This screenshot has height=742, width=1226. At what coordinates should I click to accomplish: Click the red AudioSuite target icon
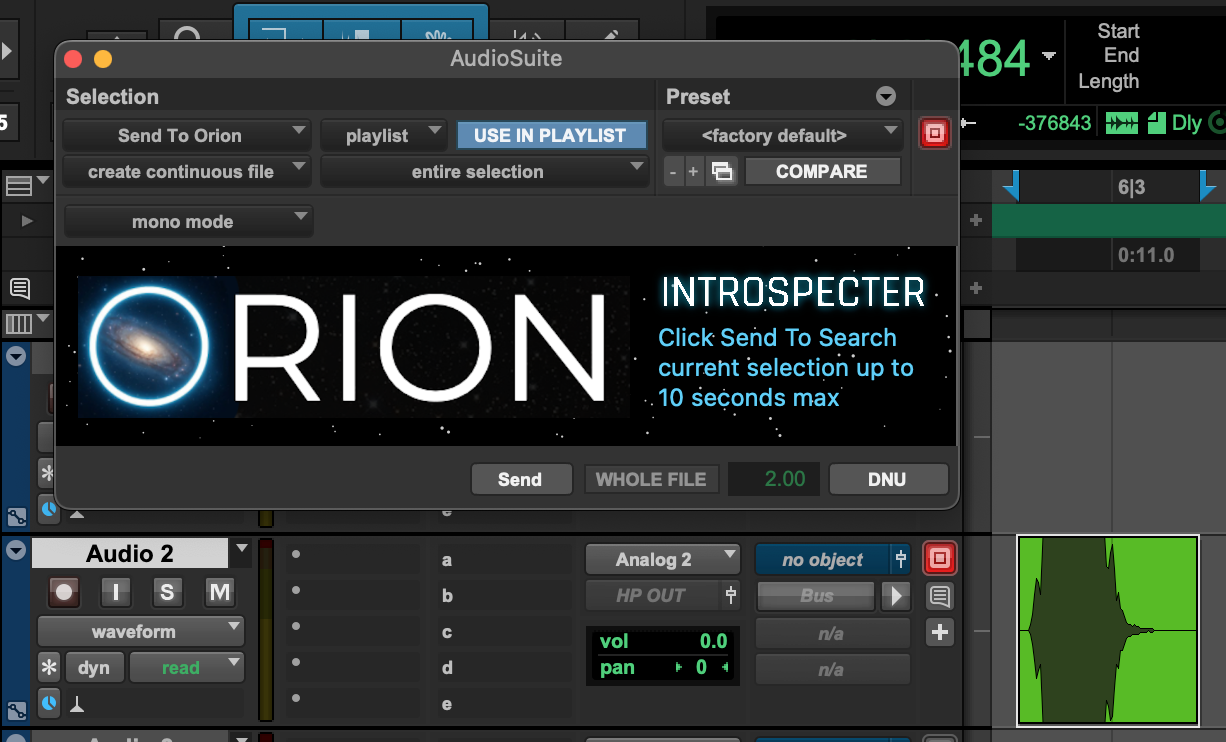tap(934, 132)
